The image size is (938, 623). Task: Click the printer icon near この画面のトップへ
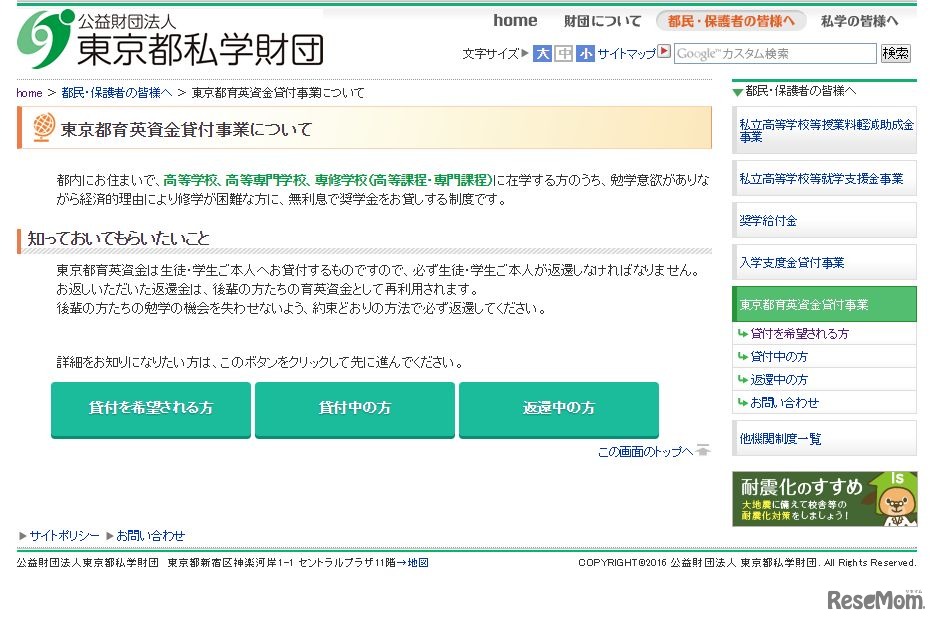[x=703, y=450]
